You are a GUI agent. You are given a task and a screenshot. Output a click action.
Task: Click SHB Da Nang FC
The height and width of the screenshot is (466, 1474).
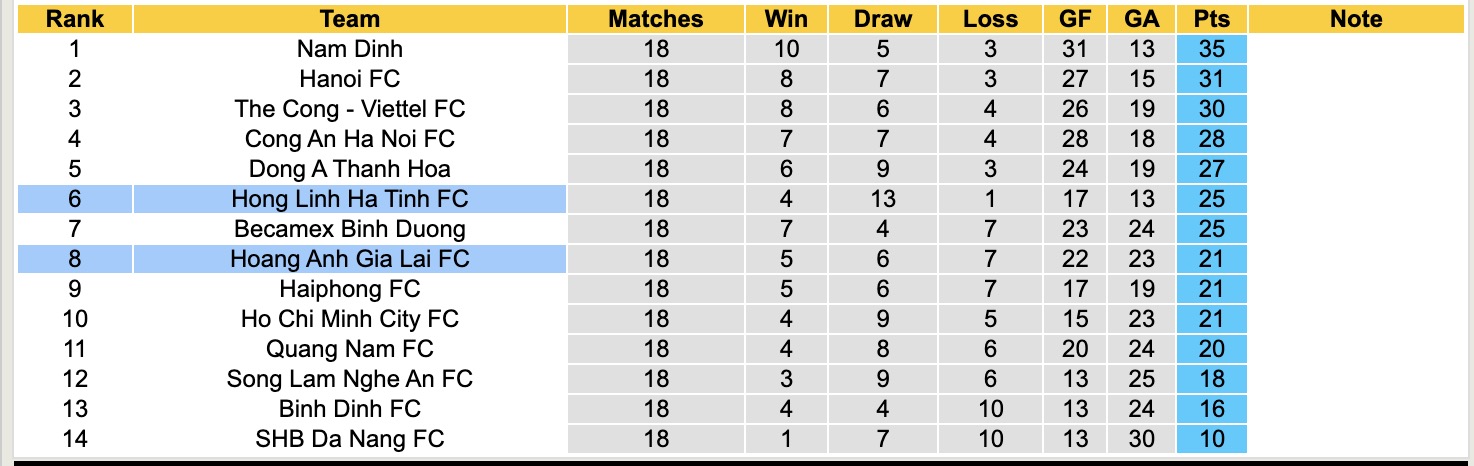350,439
